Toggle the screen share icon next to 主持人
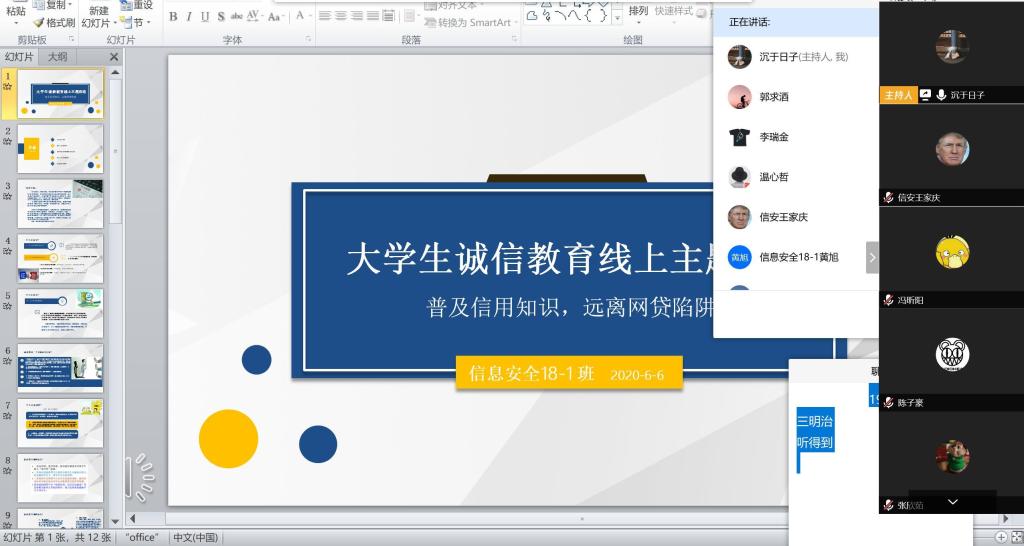 point(925,95)
